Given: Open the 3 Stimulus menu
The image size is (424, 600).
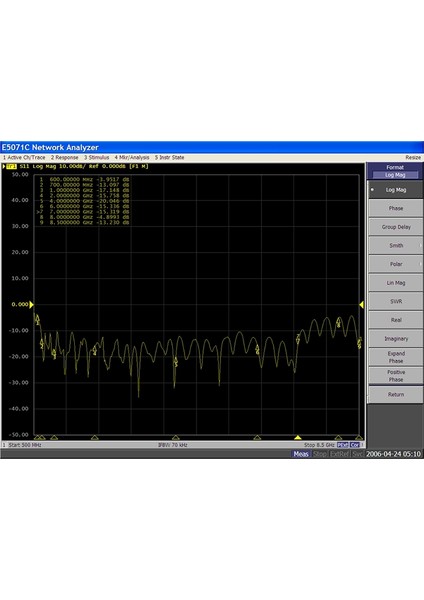Looking at the screenshot, I should click(x=97, y=158).
